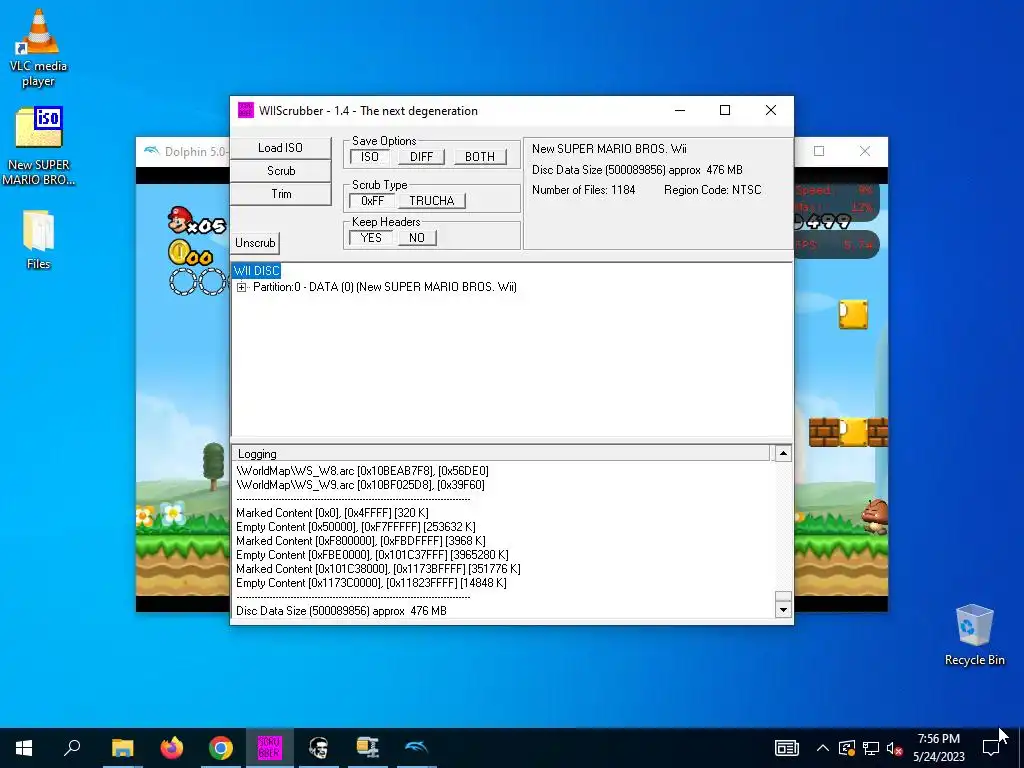1024x768 pixels.
Task: Click the Load ISO button
Action: coord(280,148)
